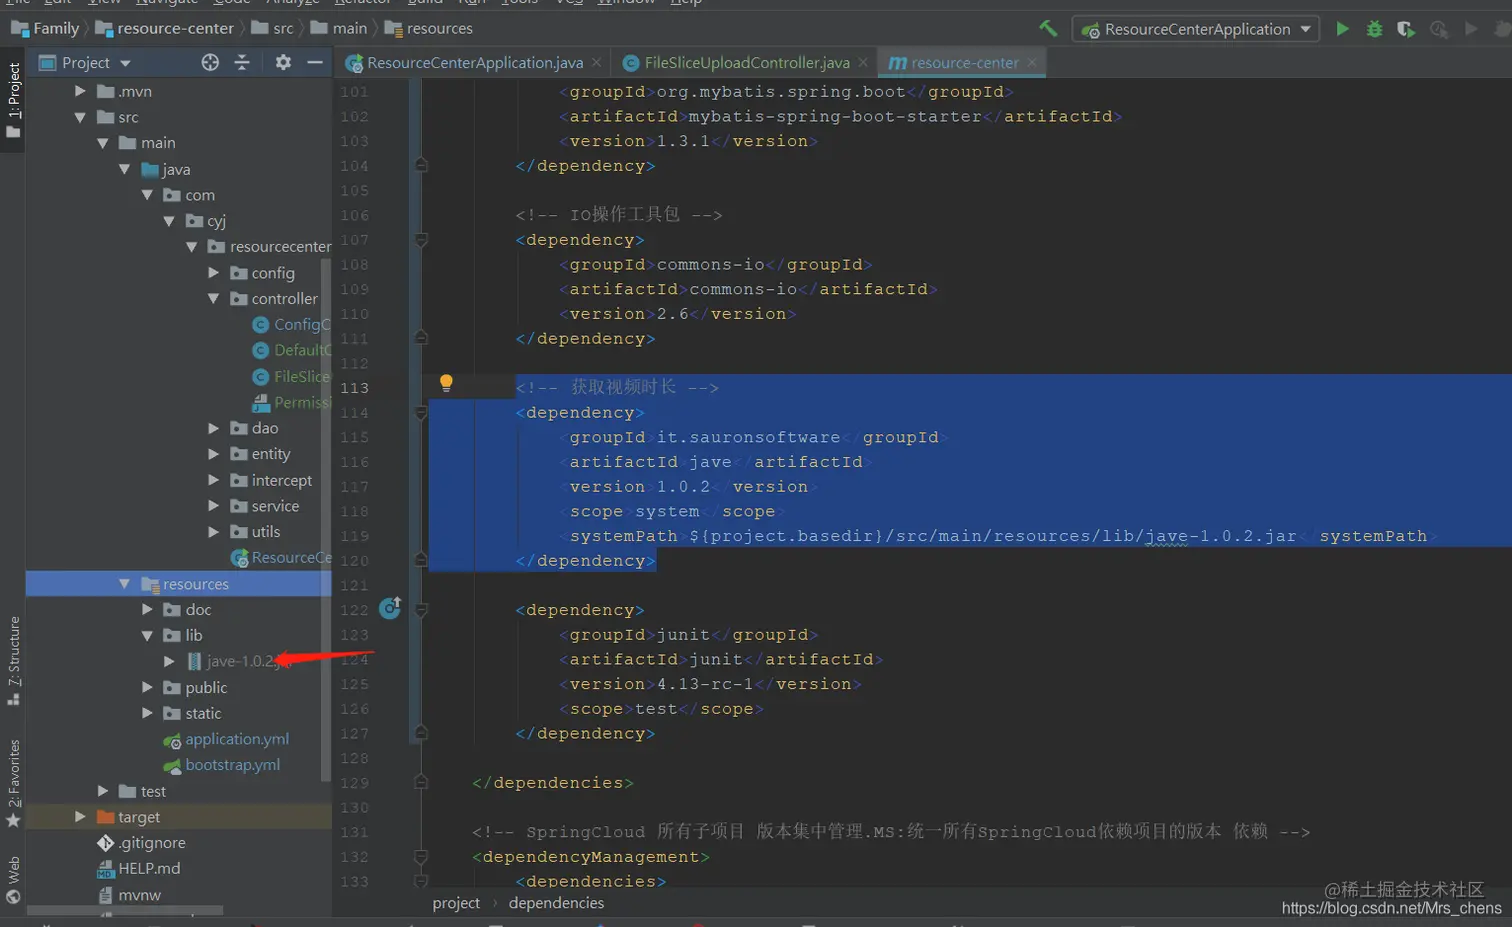Click the resource-center breadcrumb

click(x=164, y=28)
